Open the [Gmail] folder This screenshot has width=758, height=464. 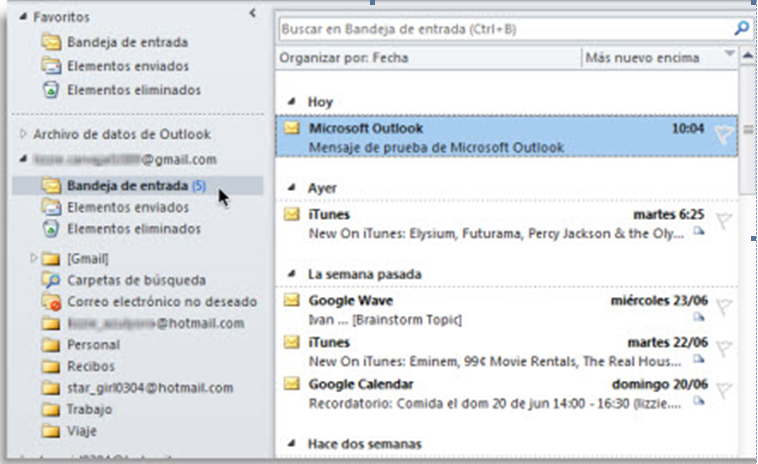(87, 259)
